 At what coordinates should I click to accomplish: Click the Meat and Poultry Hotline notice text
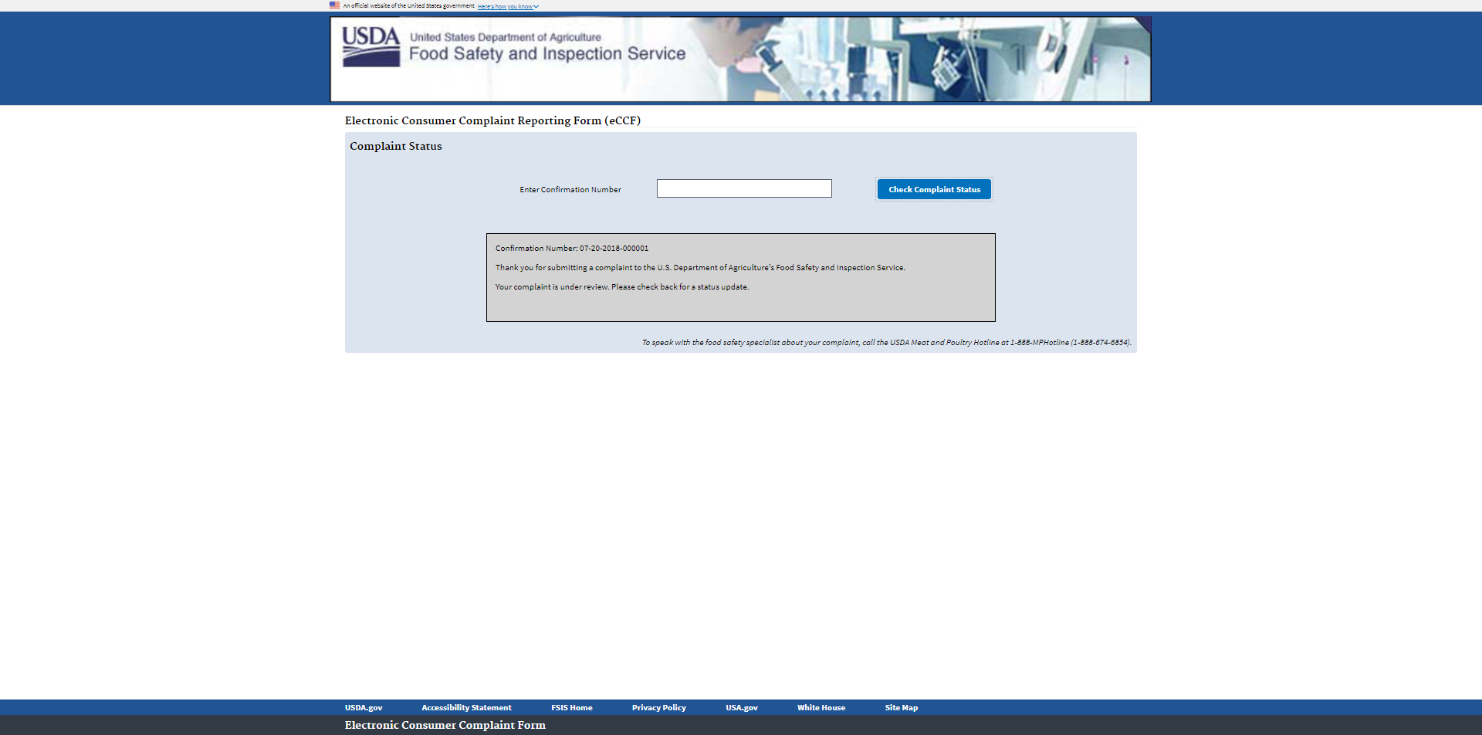pos(886,342)
